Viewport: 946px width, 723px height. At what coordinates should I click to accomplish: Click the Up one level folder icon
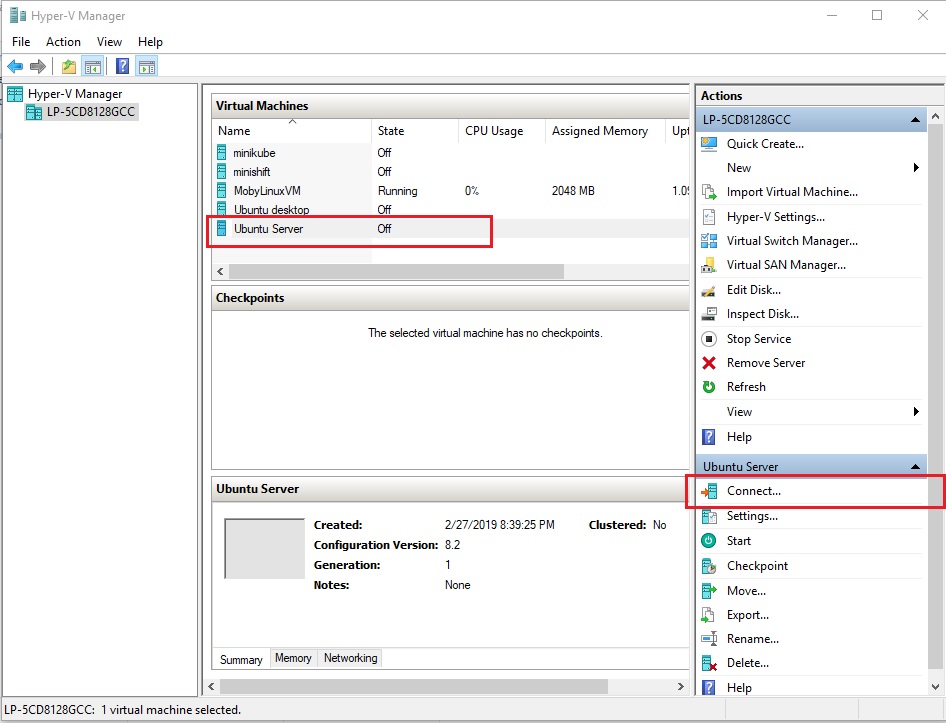click(x=69, y=66)
